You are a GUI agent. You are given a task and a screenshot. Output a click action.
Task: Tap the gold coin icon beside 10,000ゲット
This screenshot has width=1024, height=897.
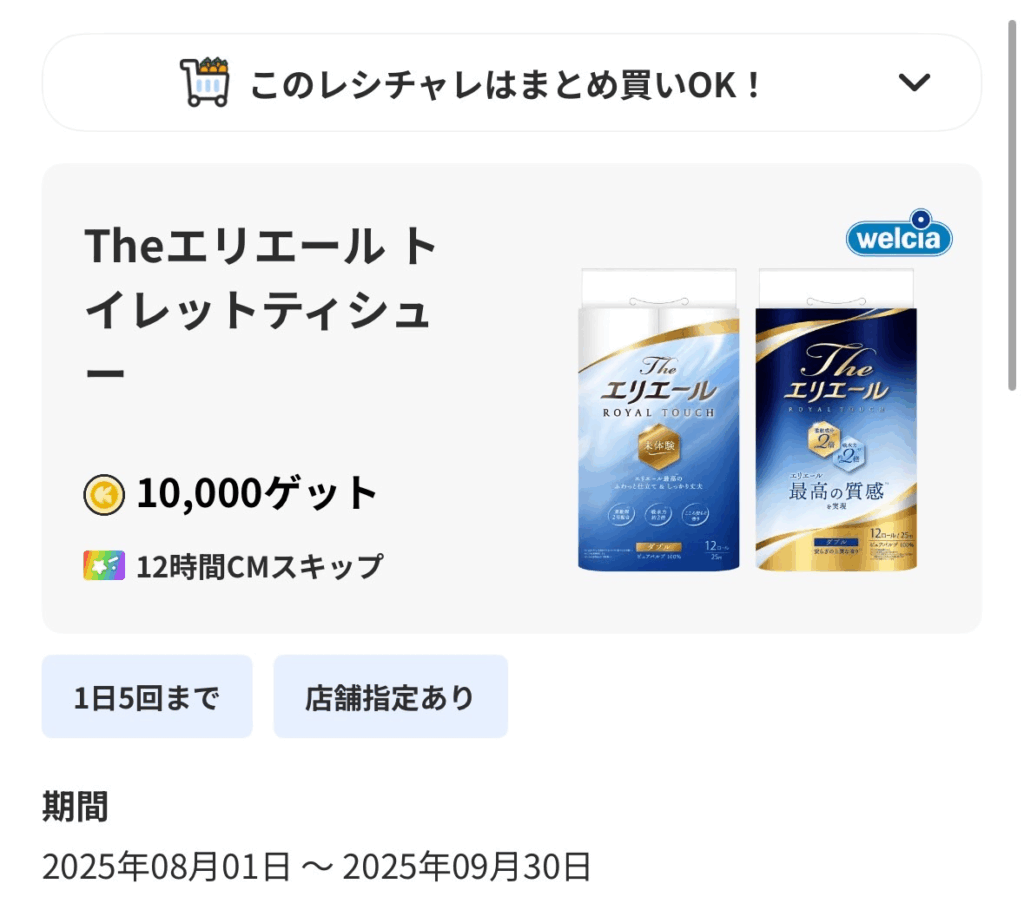(104, 494)
